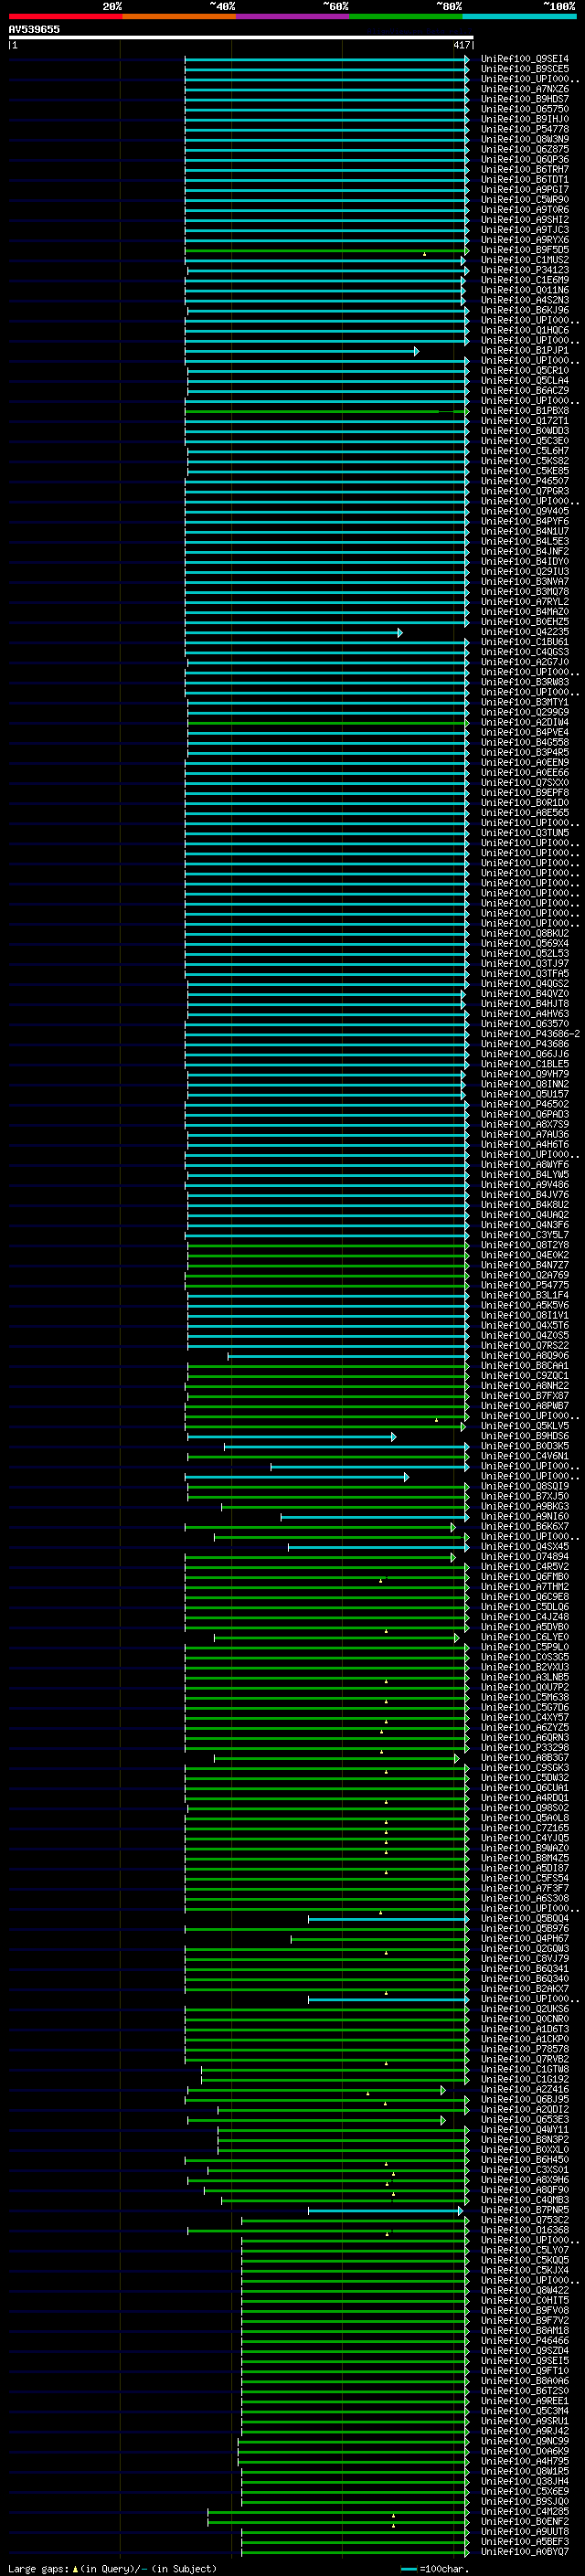Select UniRef100_Q8BKU2 label
The image size is (585, 2576).
(524, 933)
